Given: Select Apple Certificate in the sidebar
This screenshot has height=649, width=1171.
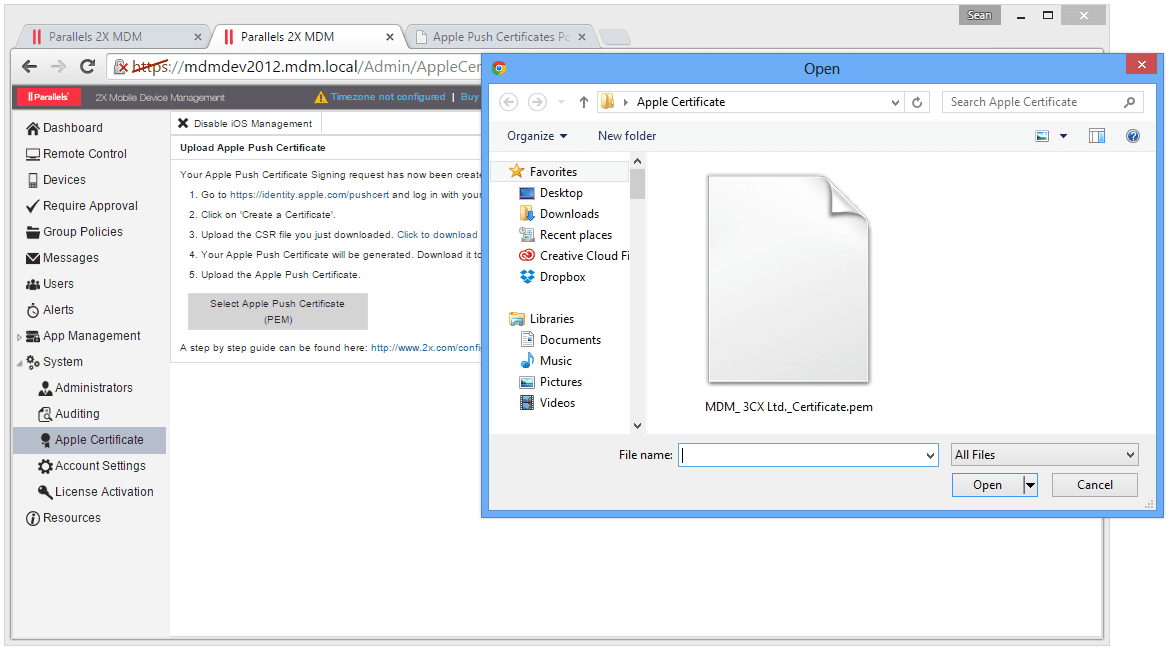Looking at the screenshot, I should tap(90, 440).
